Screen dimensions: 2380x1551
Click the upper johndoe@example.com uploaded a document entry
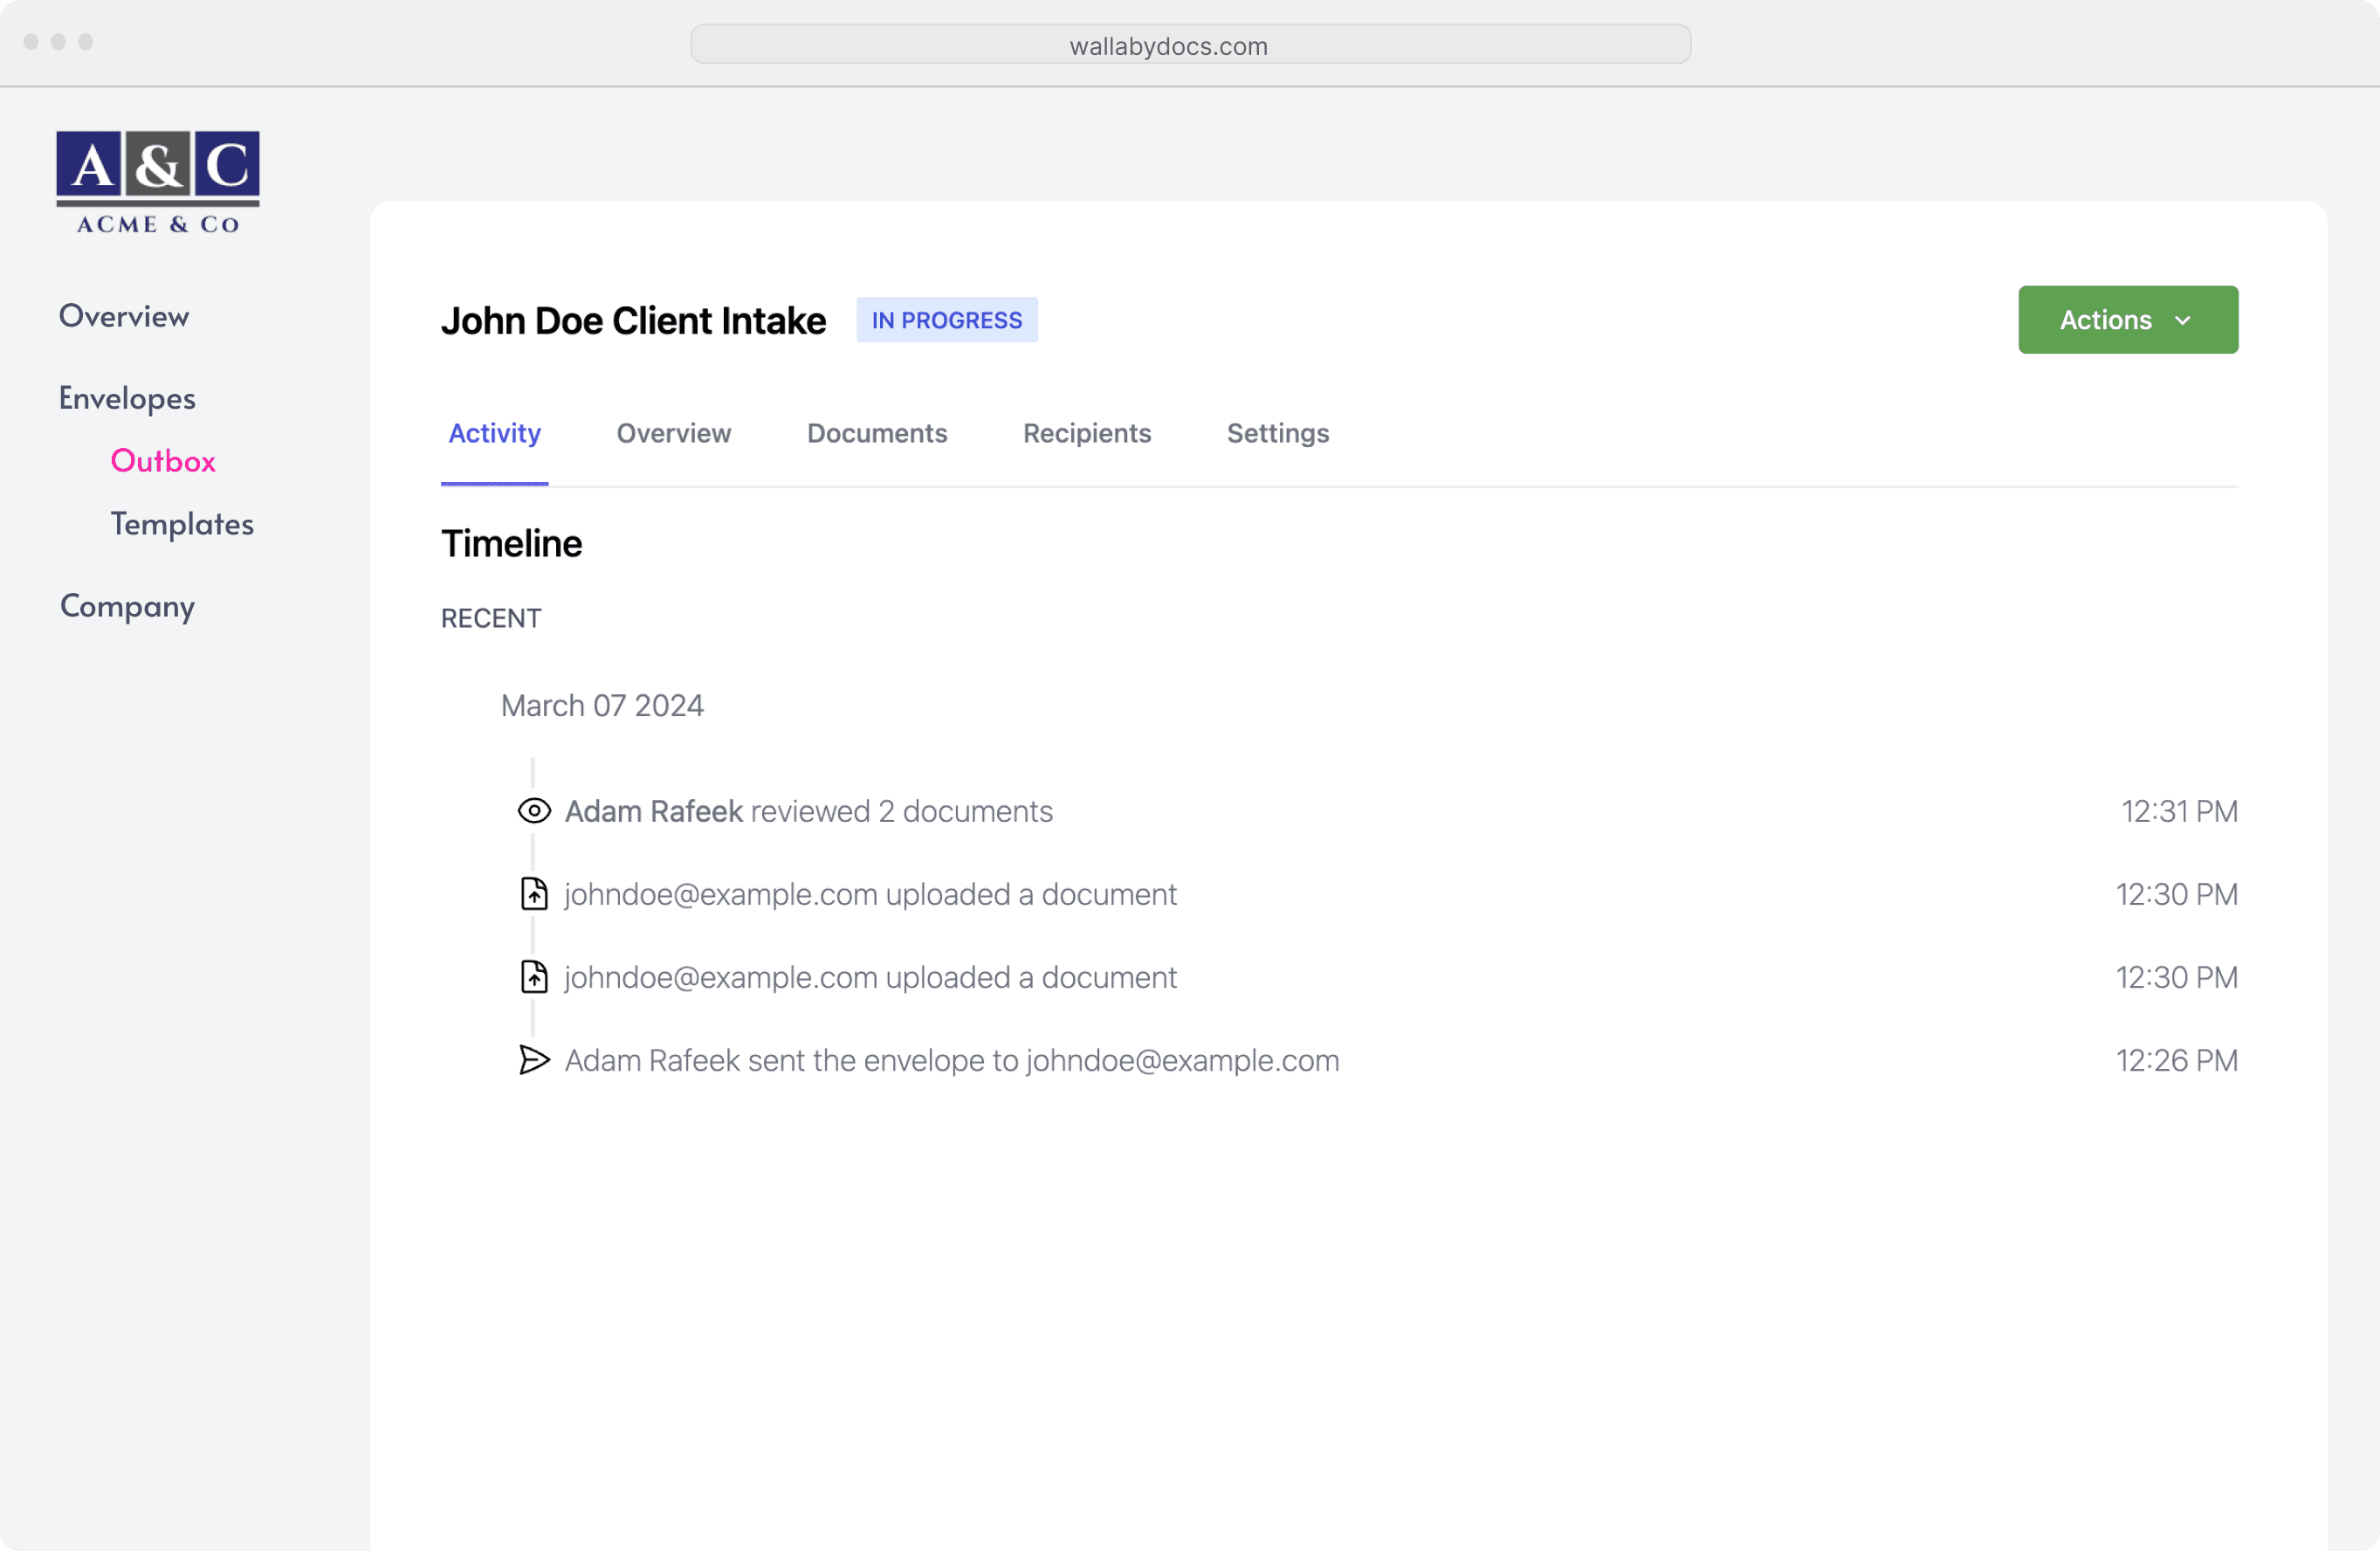click(x=870, y=894)
